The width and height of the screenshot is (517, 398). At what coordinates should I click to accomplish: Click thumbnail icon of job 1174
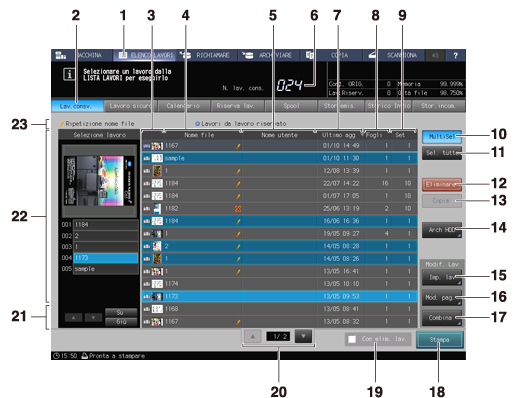[157, 284]
